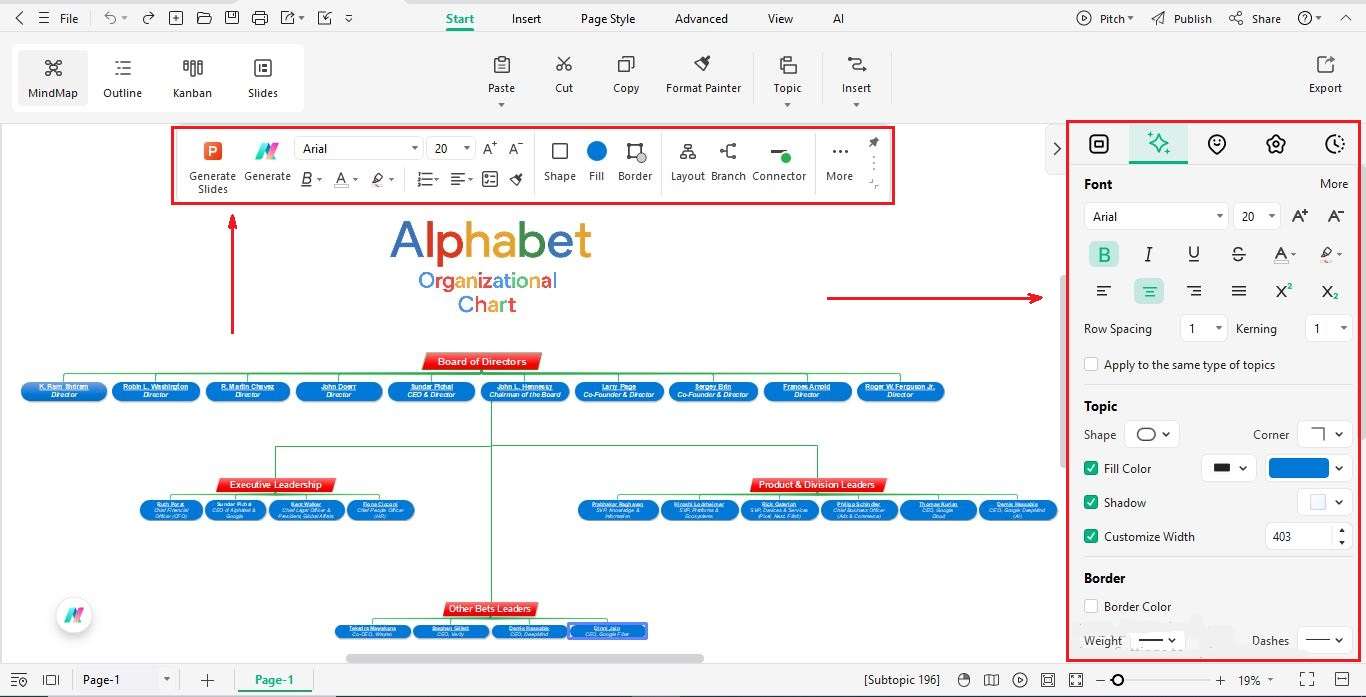1366x697 pixels.
Task: Switch to Kanban view mode
Action: pyautogui.click(x=192, y=78)
